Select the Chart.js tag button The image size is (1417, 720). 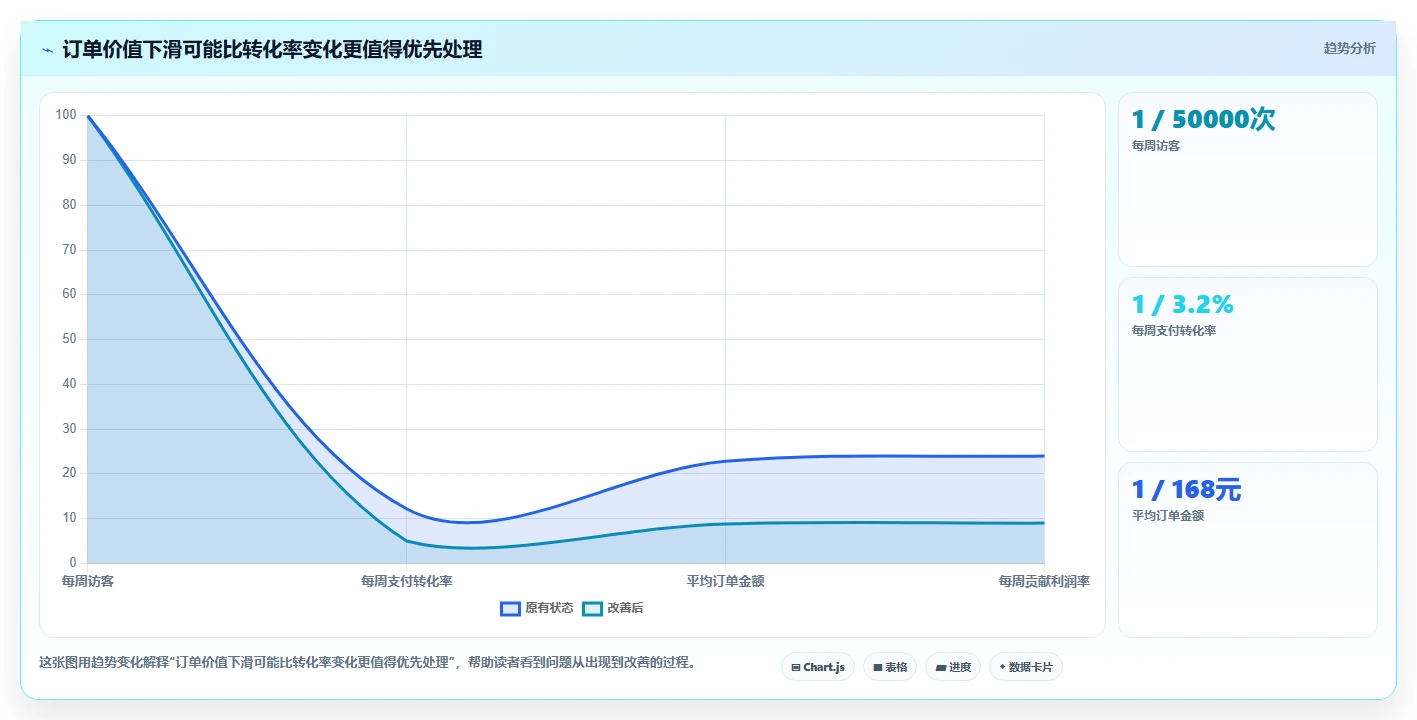coord(817,667)
